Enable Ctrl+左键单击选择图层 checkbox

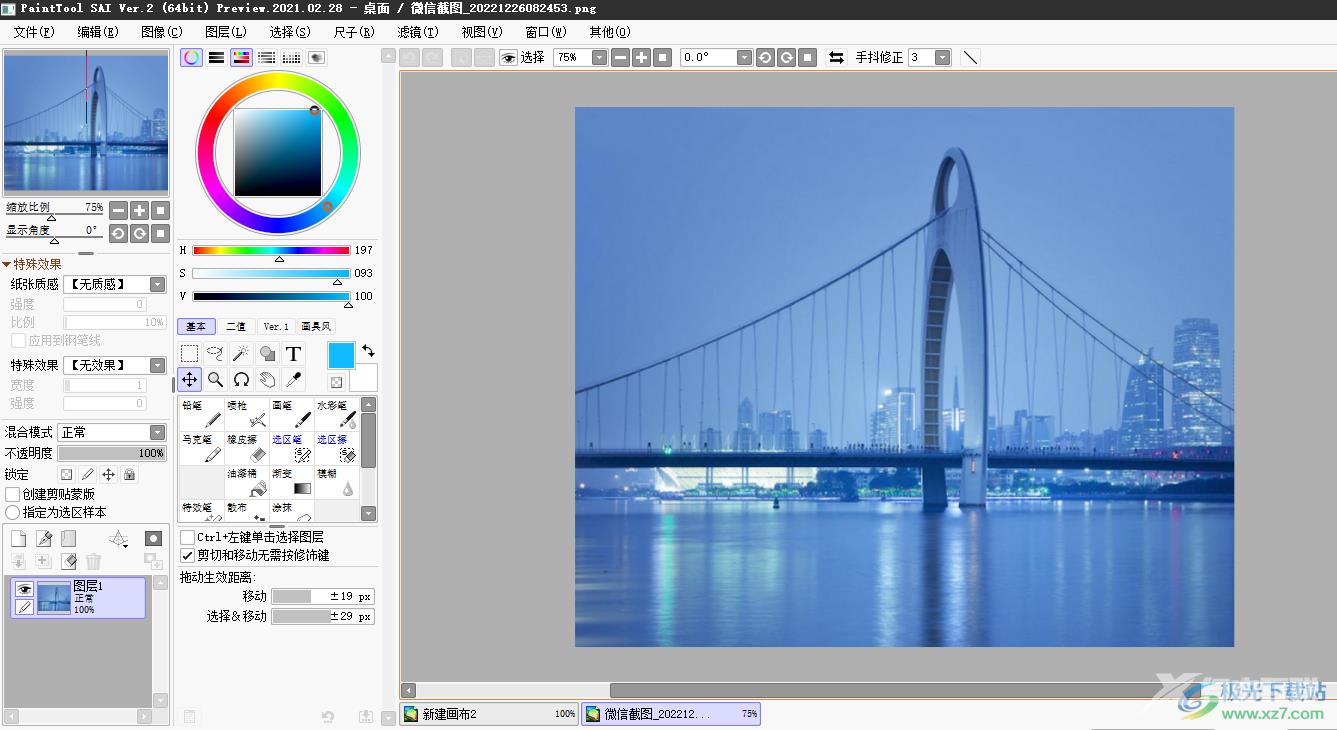(x=187, y=537)
